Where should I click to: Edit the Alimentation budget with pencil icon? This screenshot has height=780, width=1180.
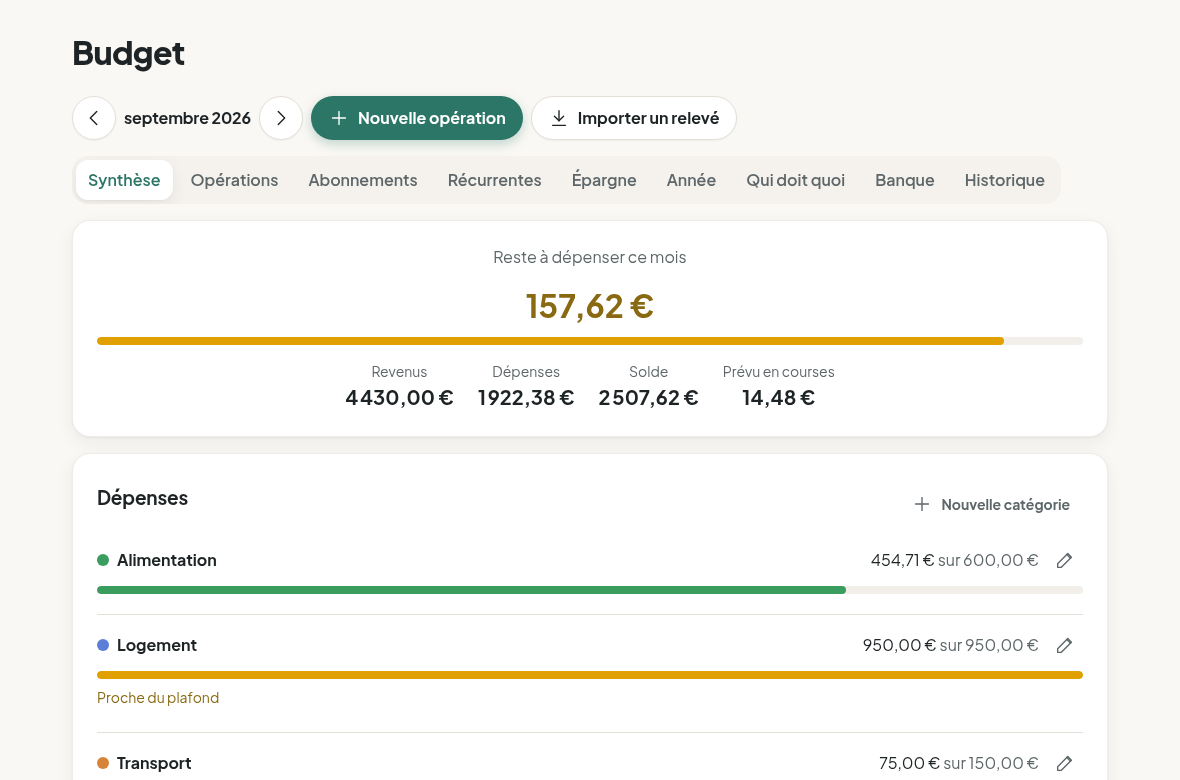(1064, 560)
